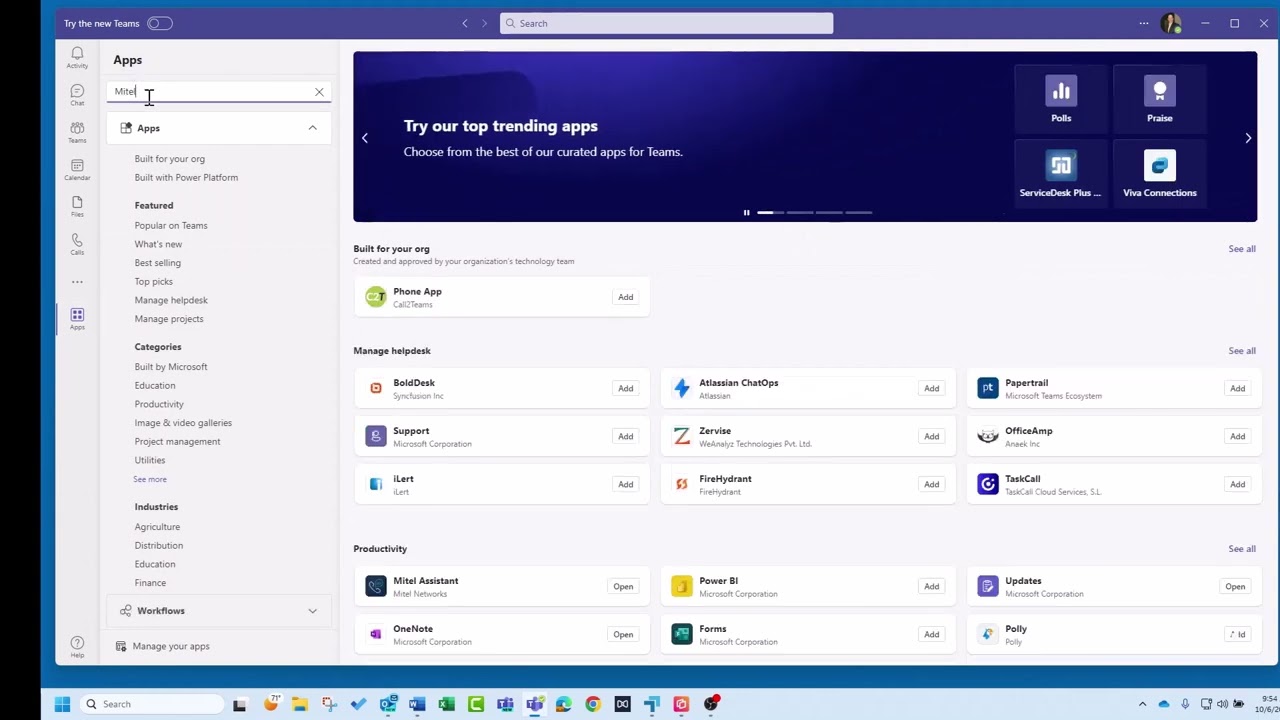Select Popular on Teams filter
The height and width of the screenshot is (720, 1280).
(x=171, y=226)
